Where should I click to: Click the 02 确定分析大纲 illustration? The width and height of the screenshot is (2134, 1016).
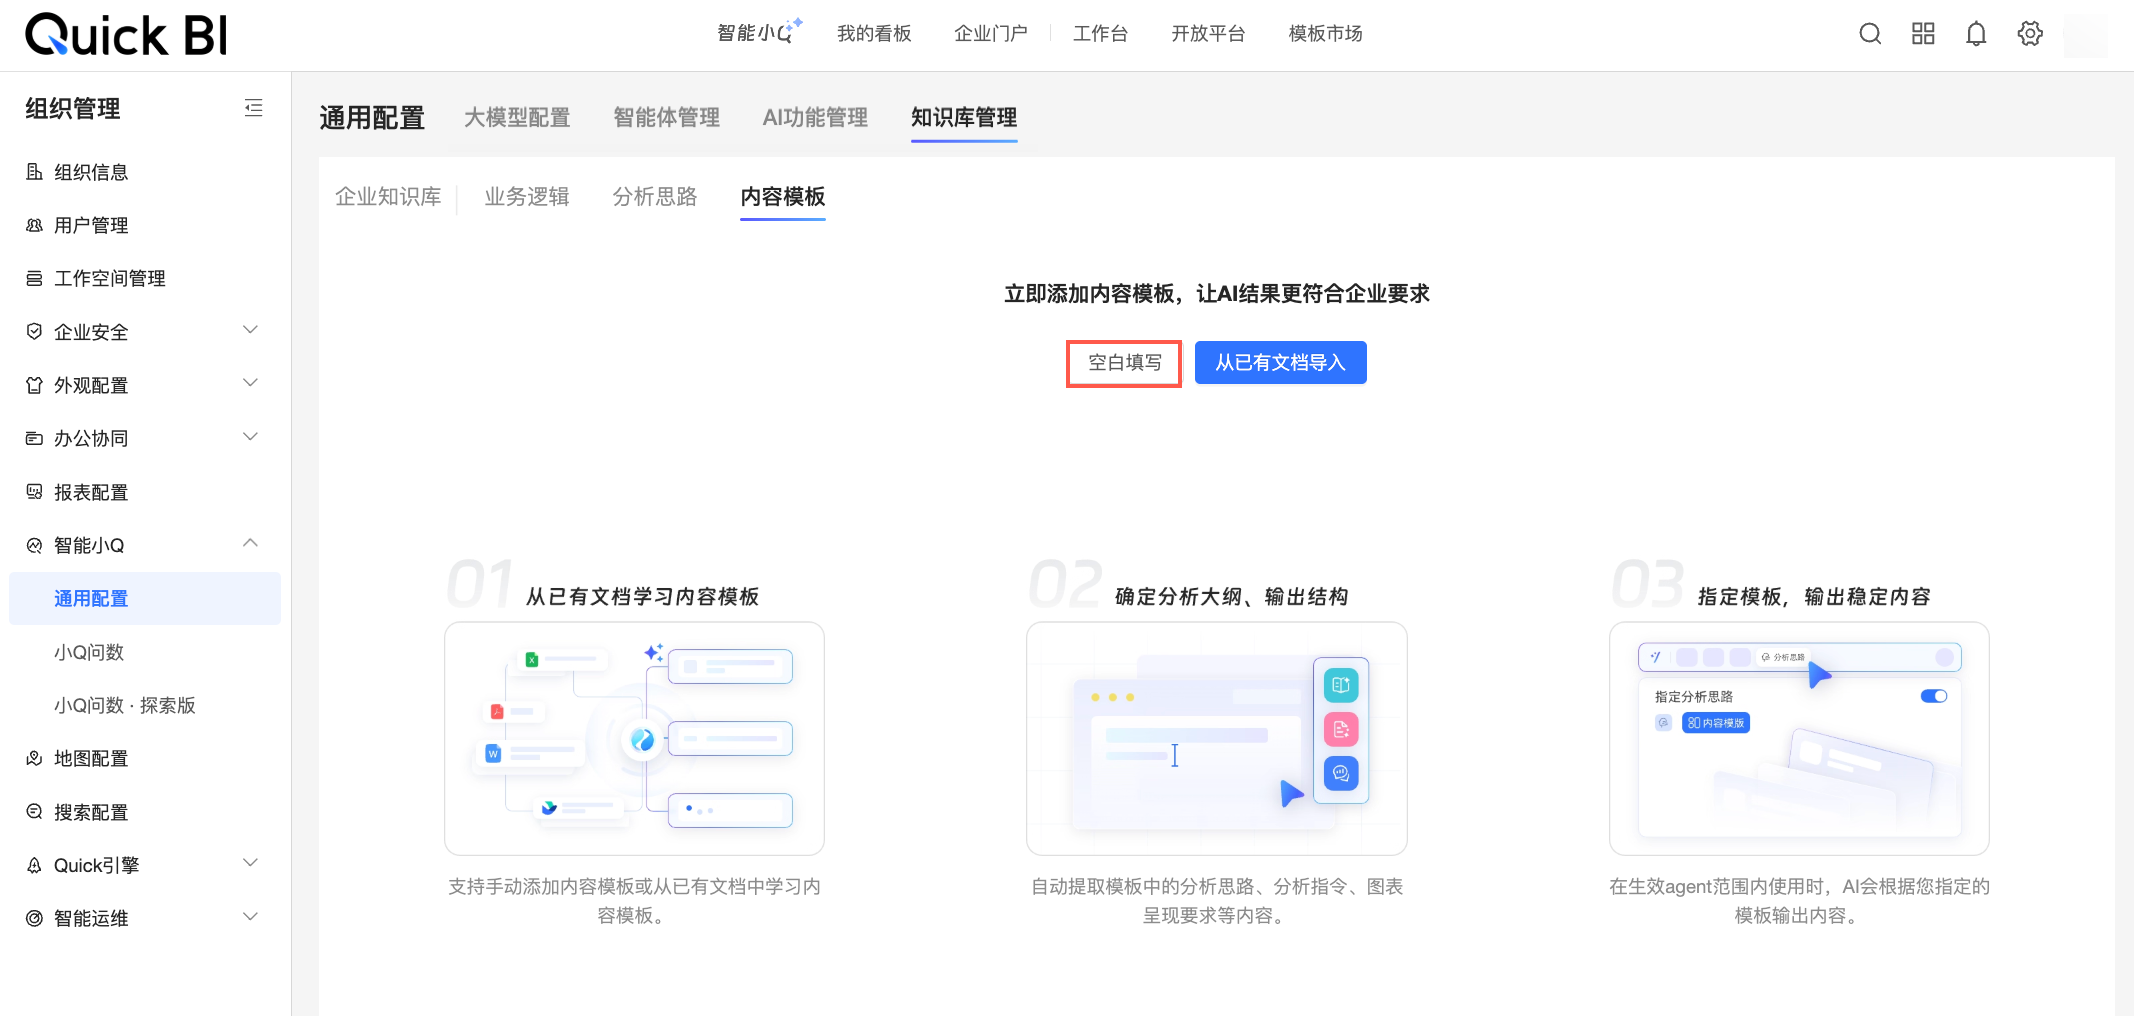[1217, 738]
